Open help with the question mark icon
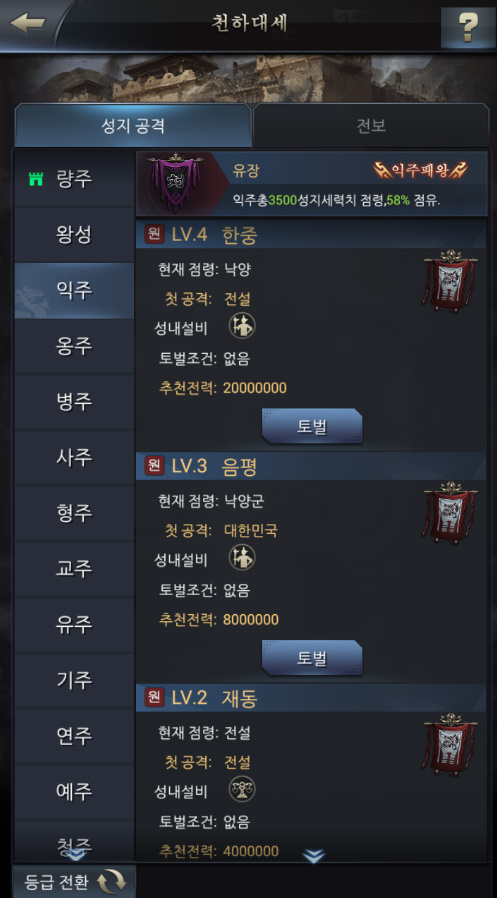Viewport: 497px width, 898px height. pyautogui.click(x=467, y=26)
